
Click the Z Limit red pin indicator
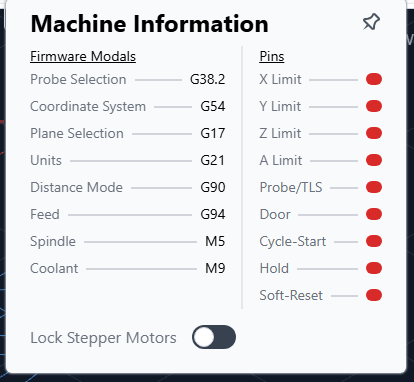pos(374,133)
